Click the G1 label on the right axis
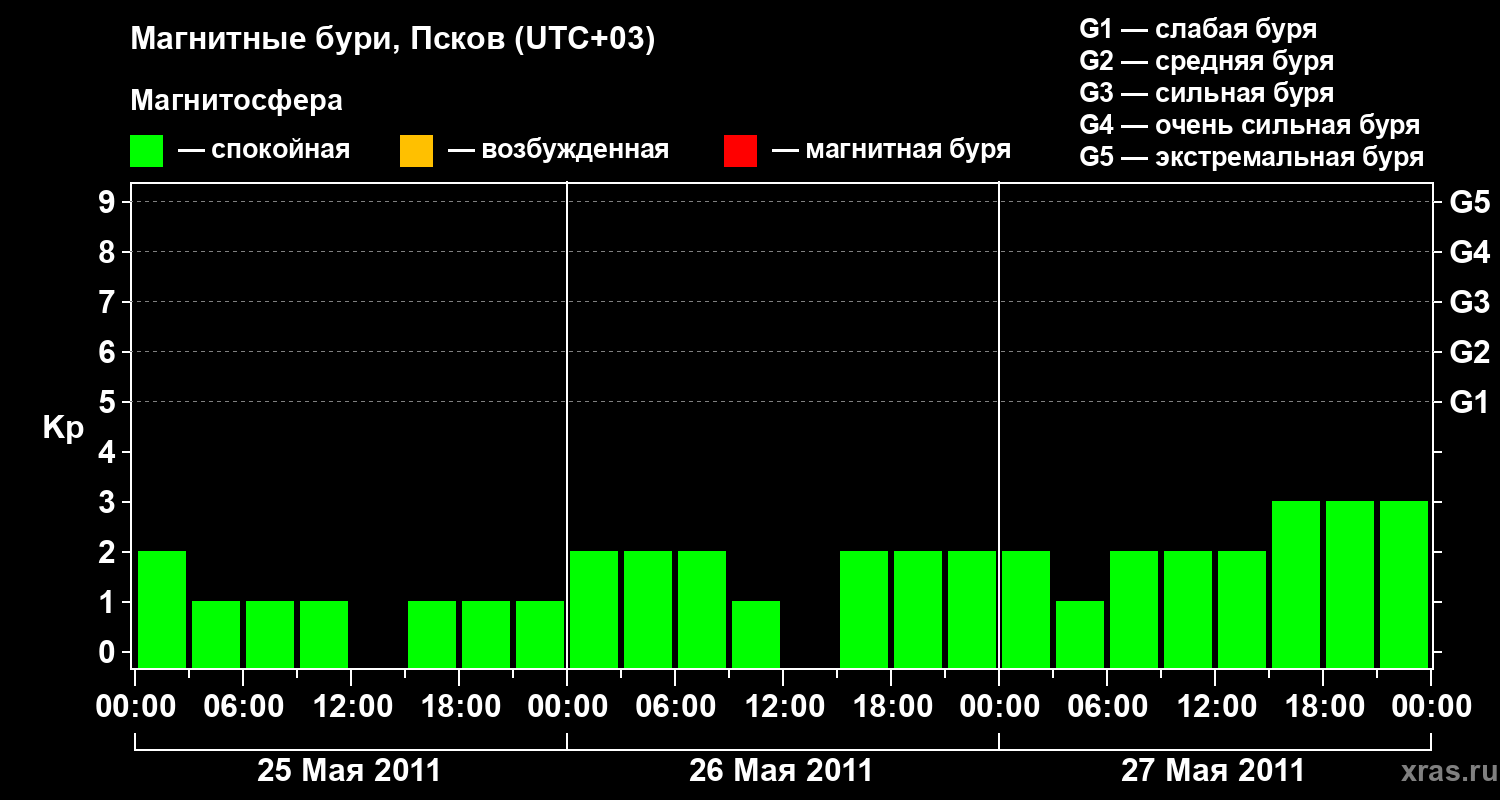This screenshot has width=1500, height=800. [1470, 402]
